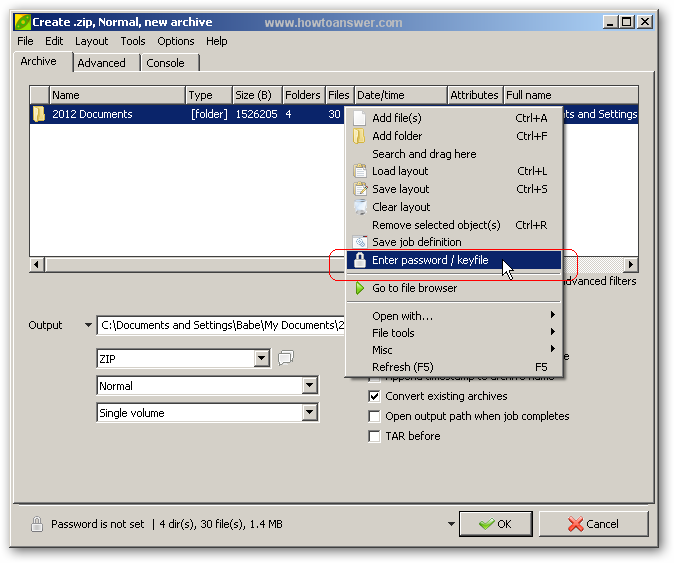The height and width of the screenshot is (563, 674).
Task: Sort list by Size (B) column header
Action: [x=257, y=95]
